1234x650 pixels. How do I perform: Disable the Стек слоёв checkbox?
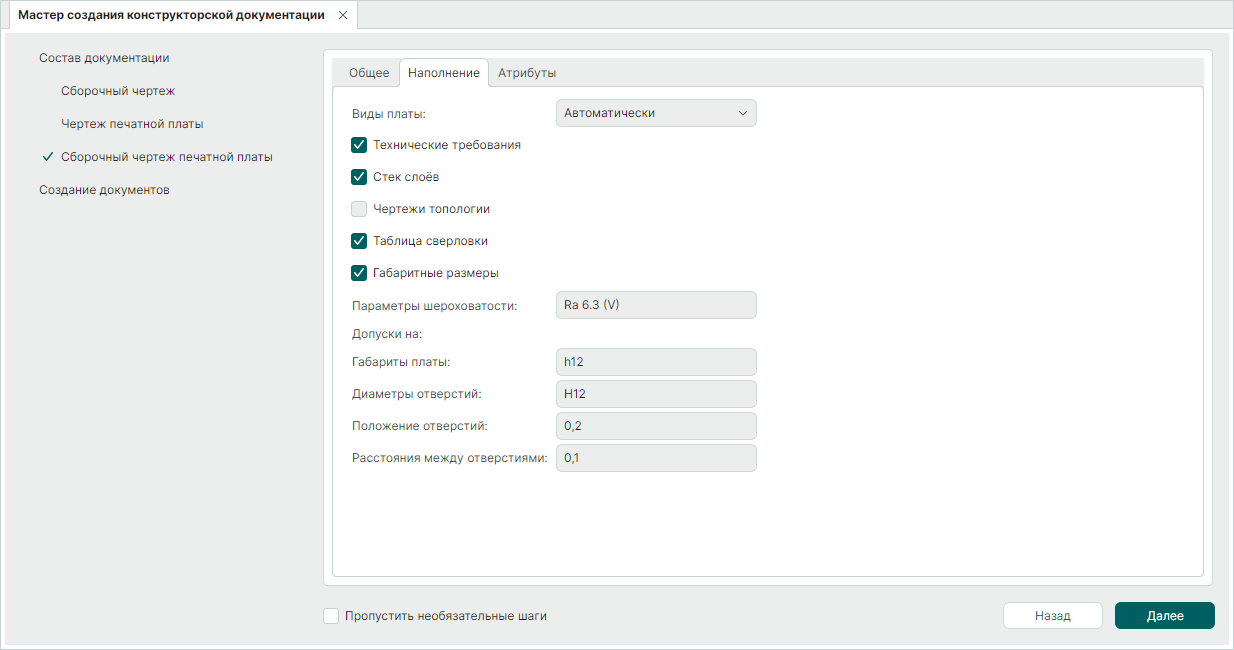tap(359, 177)
